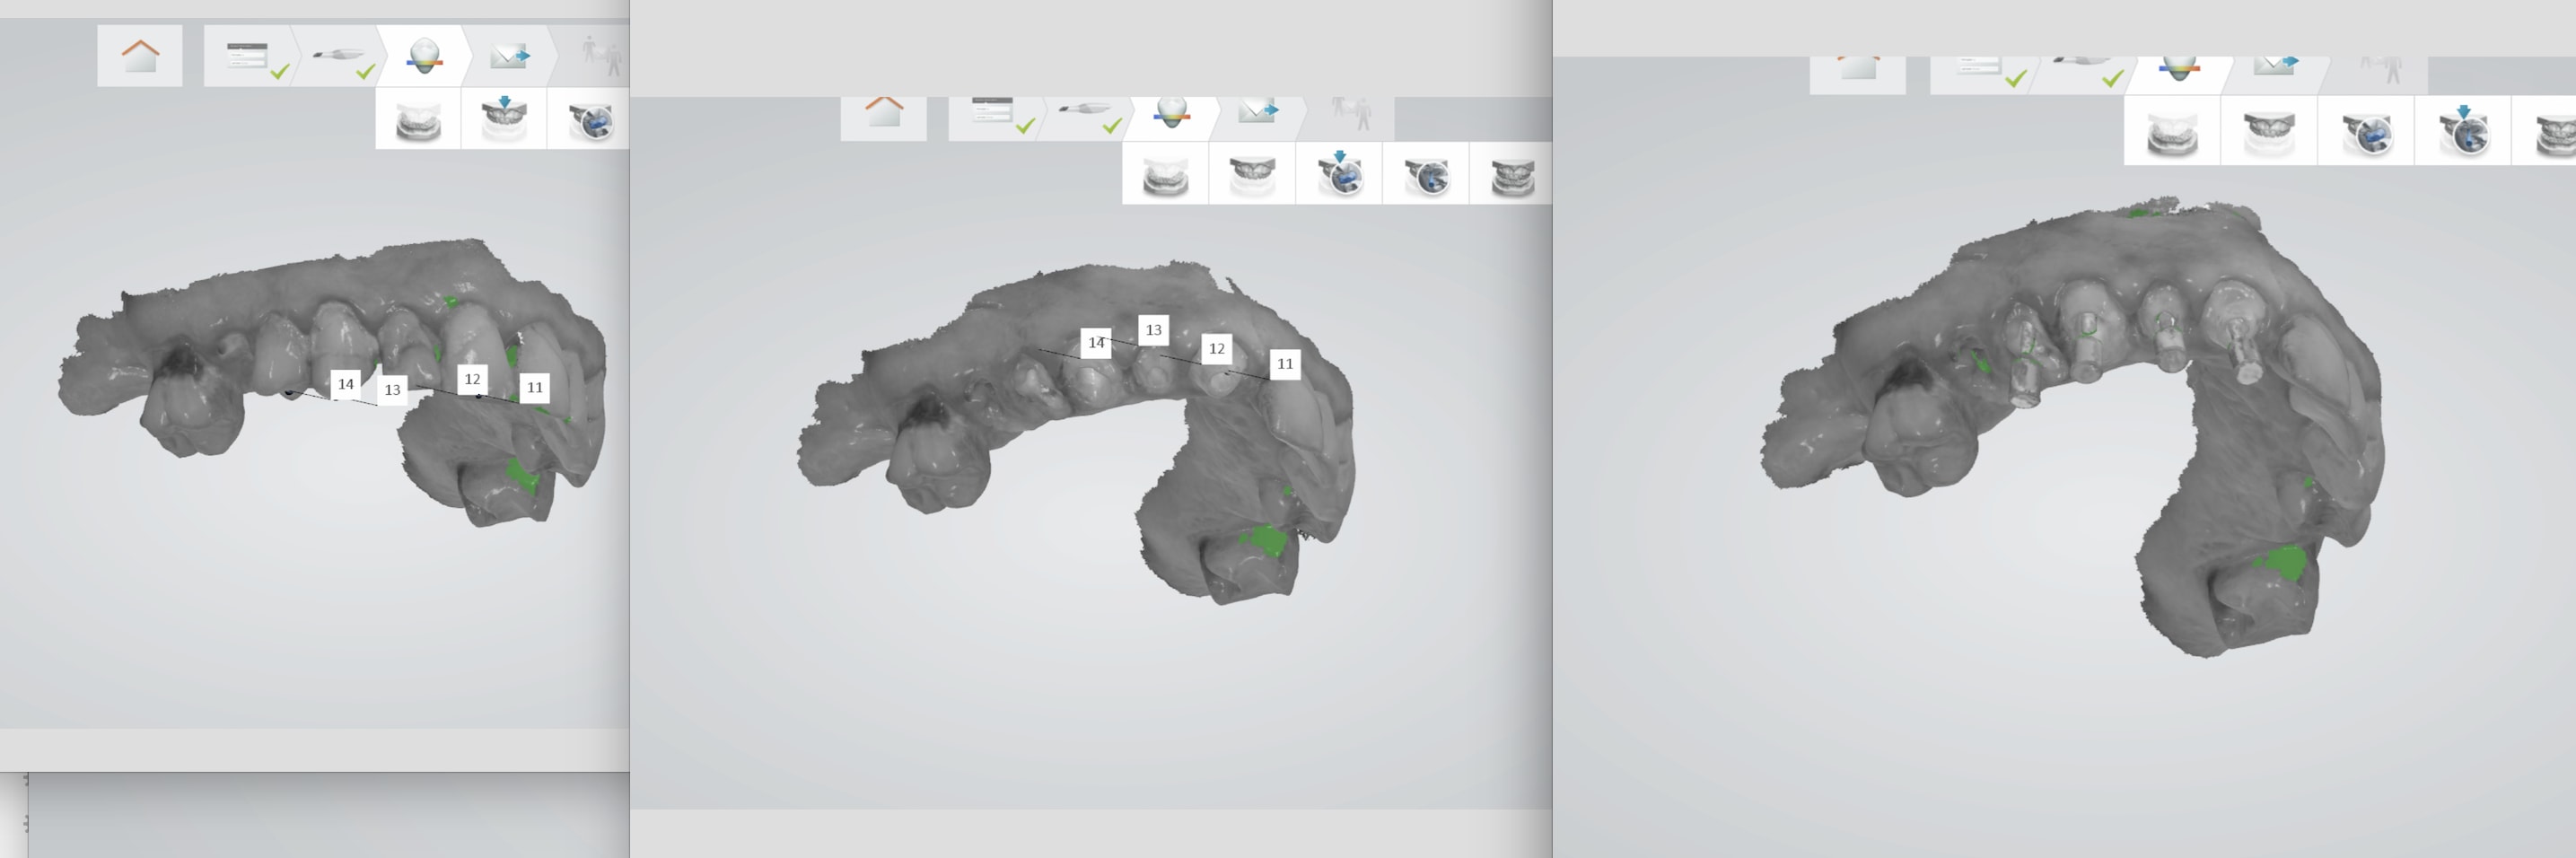
Task: Click the Analyze tooth step in the middle window
Action: tap(1170, 112)
